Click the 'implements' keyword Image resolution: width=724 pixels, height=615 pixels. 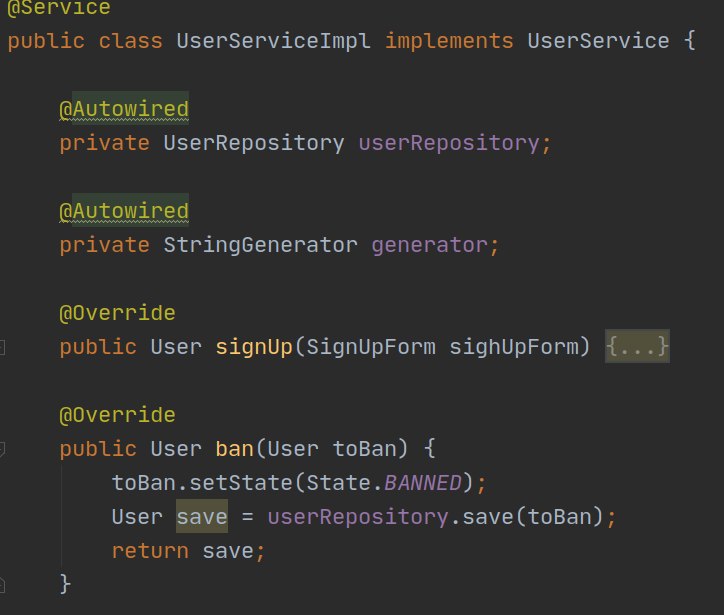tap(449, 41)
